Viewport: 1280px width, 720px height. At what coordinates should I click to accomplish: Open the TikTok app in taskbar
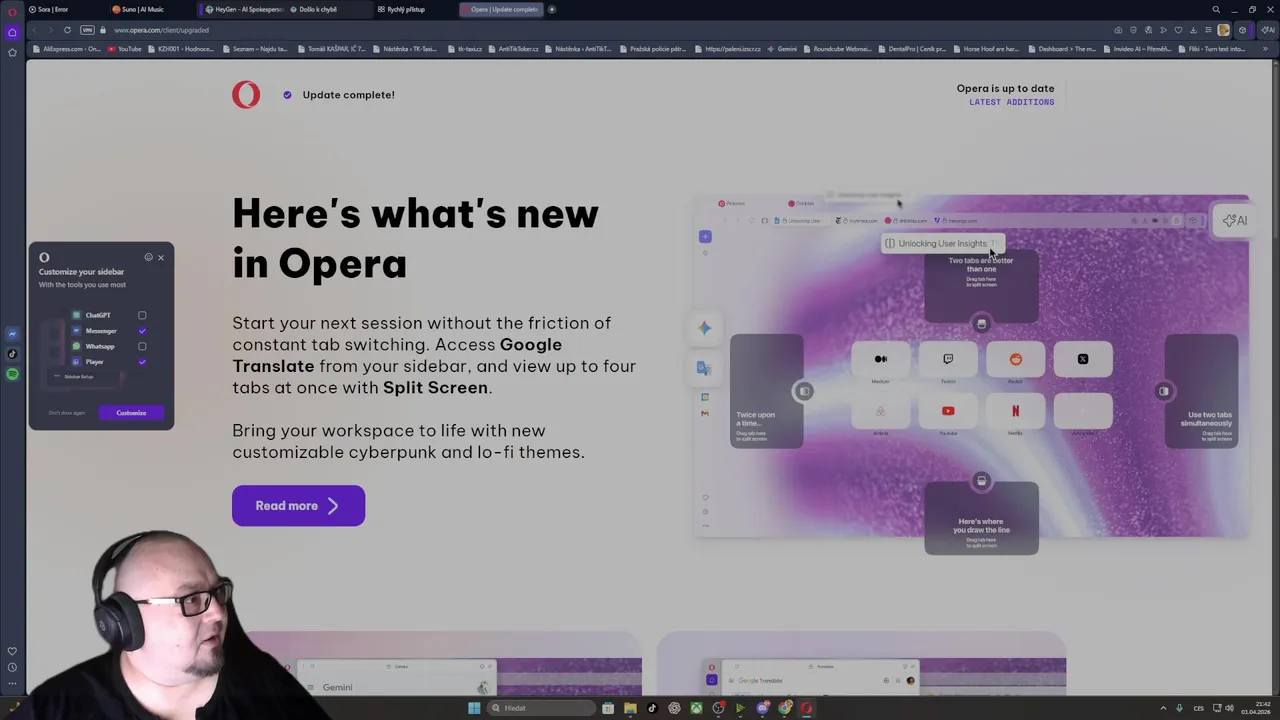coord(652,708)
